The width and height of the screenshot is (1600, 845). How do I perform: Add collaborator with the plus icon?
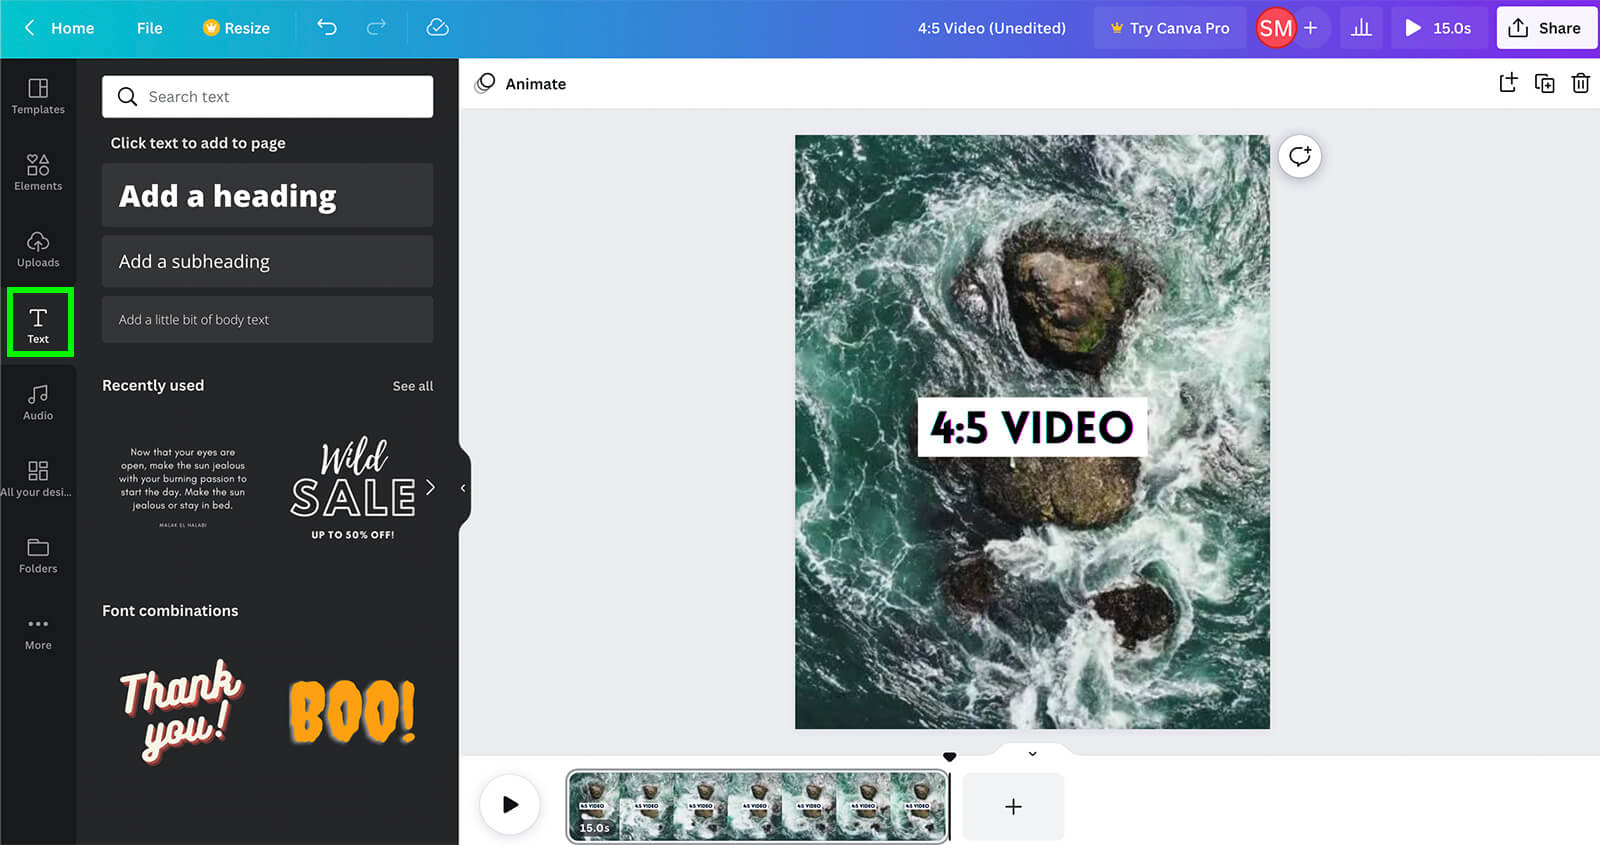[x=1311, y=28]
